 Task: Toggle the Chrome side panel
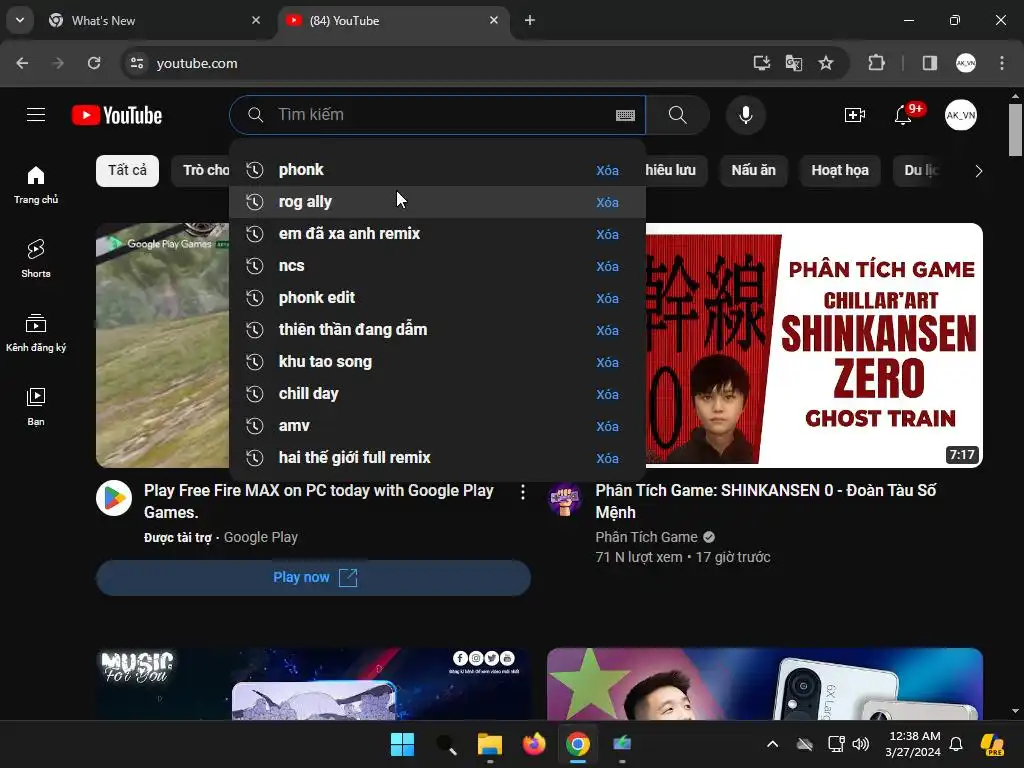pyautogui.click(x=929, y=63)
